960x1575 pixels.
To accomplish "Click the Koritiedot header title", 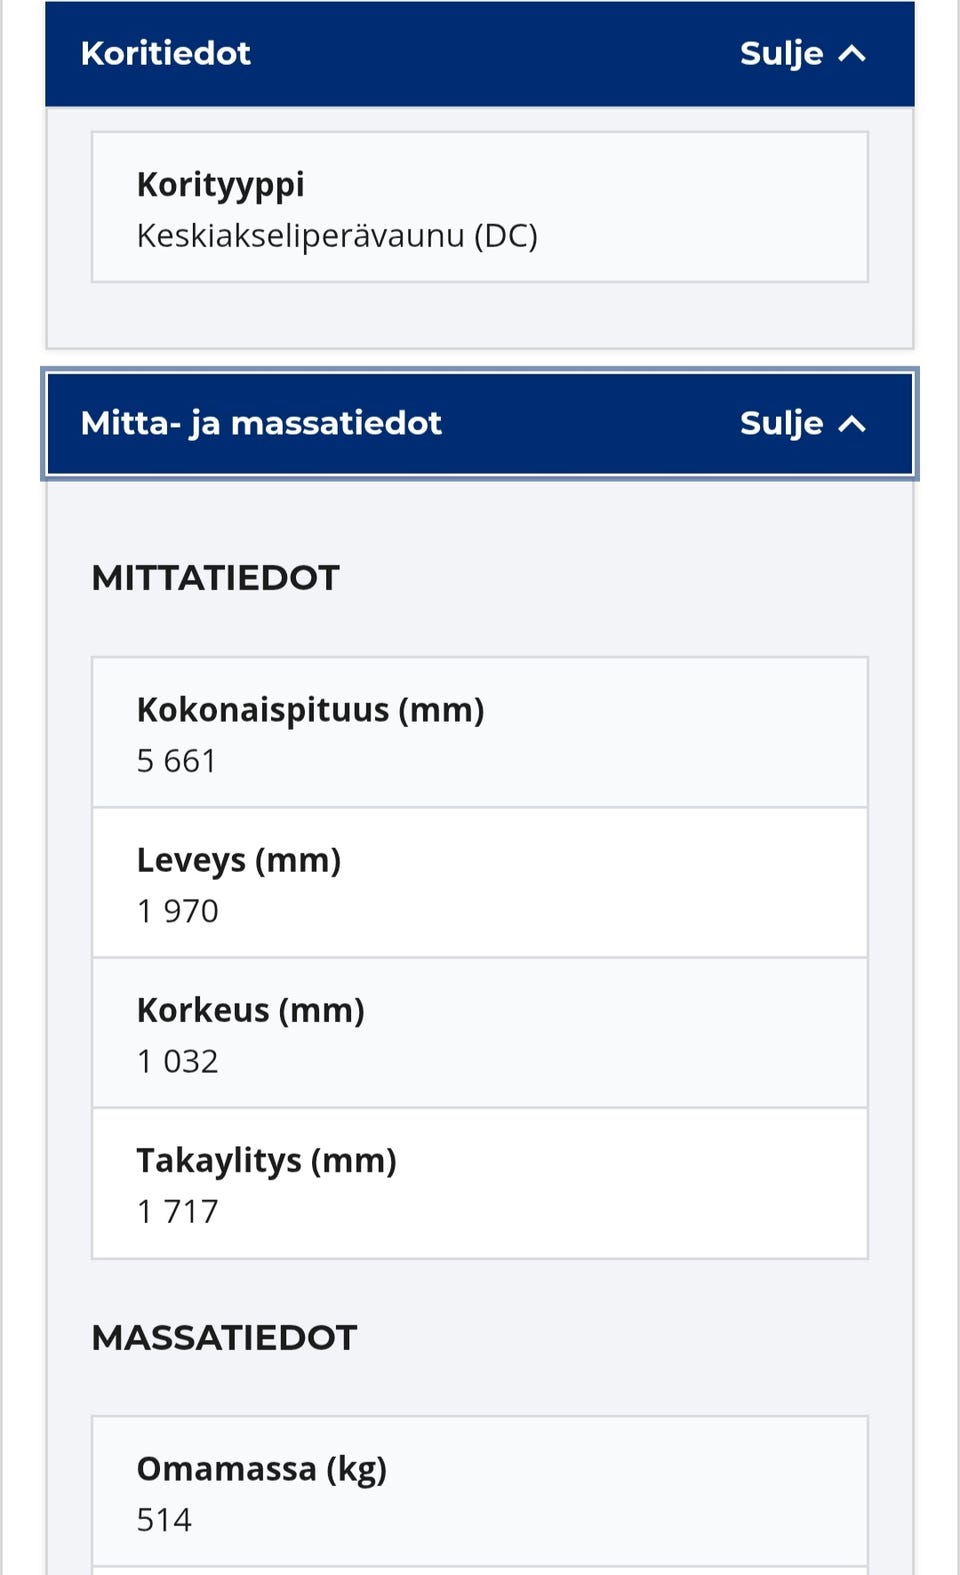I will 165,54.
